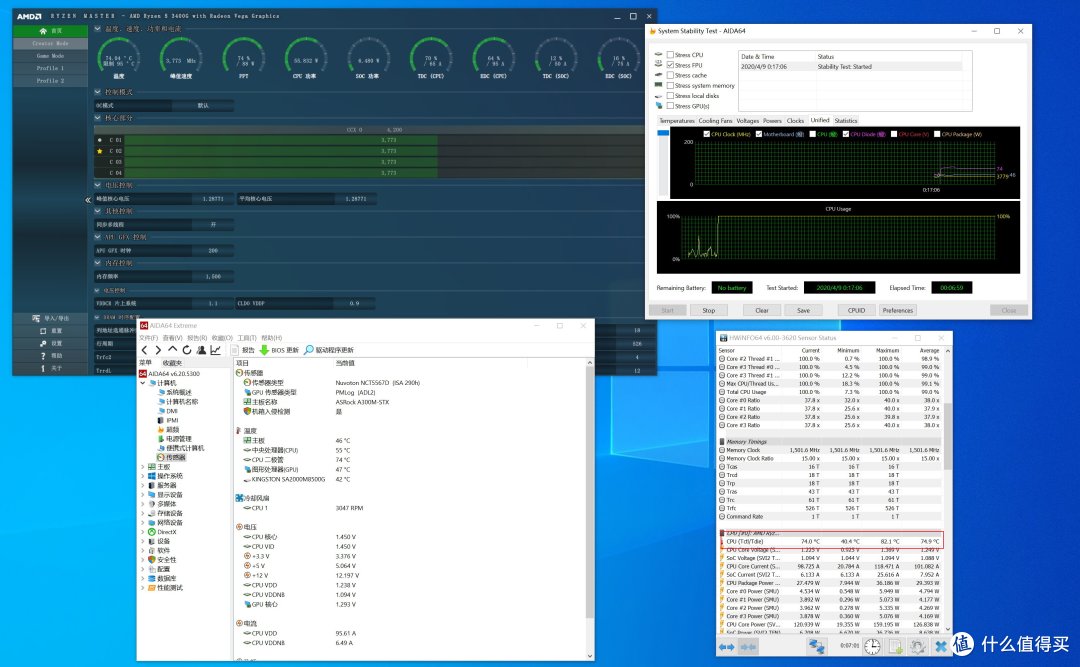This screenshot has height=667, width=1080.
Task: Click the forward arrow in AIDA64 Extreme toolbar
Action: coord(158,350)
